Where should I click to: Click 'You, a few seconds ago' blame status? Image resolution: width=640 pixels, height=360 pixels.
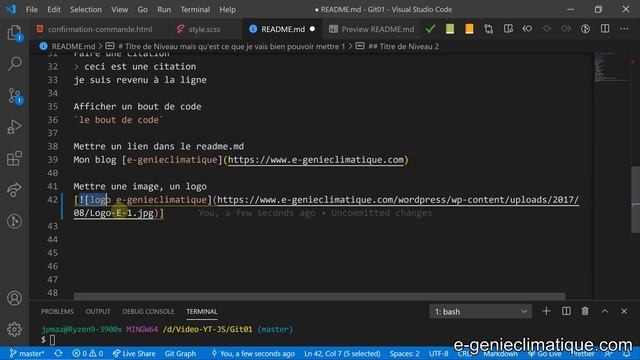click(x=253, y=353)
